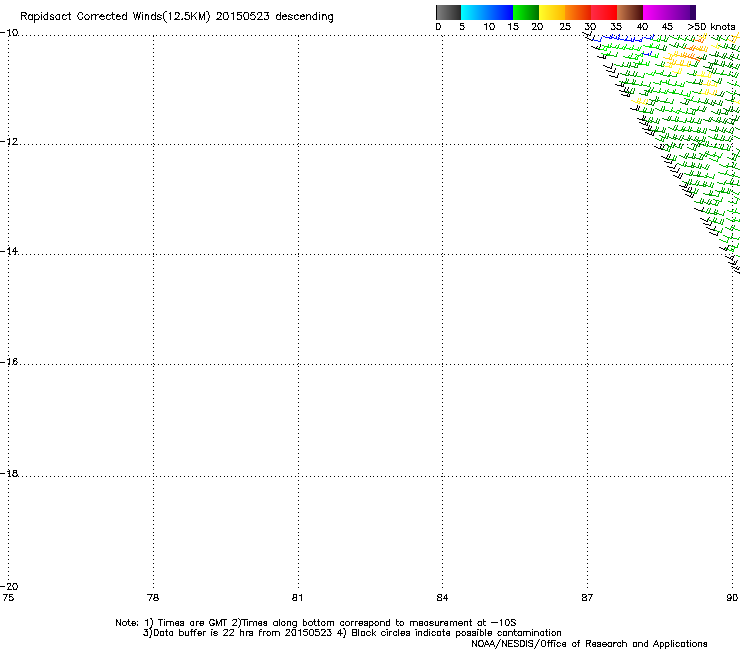740x650 pixels.
Task: Click the blue 10-15 knots legend segment
Action: pos(500,12)
